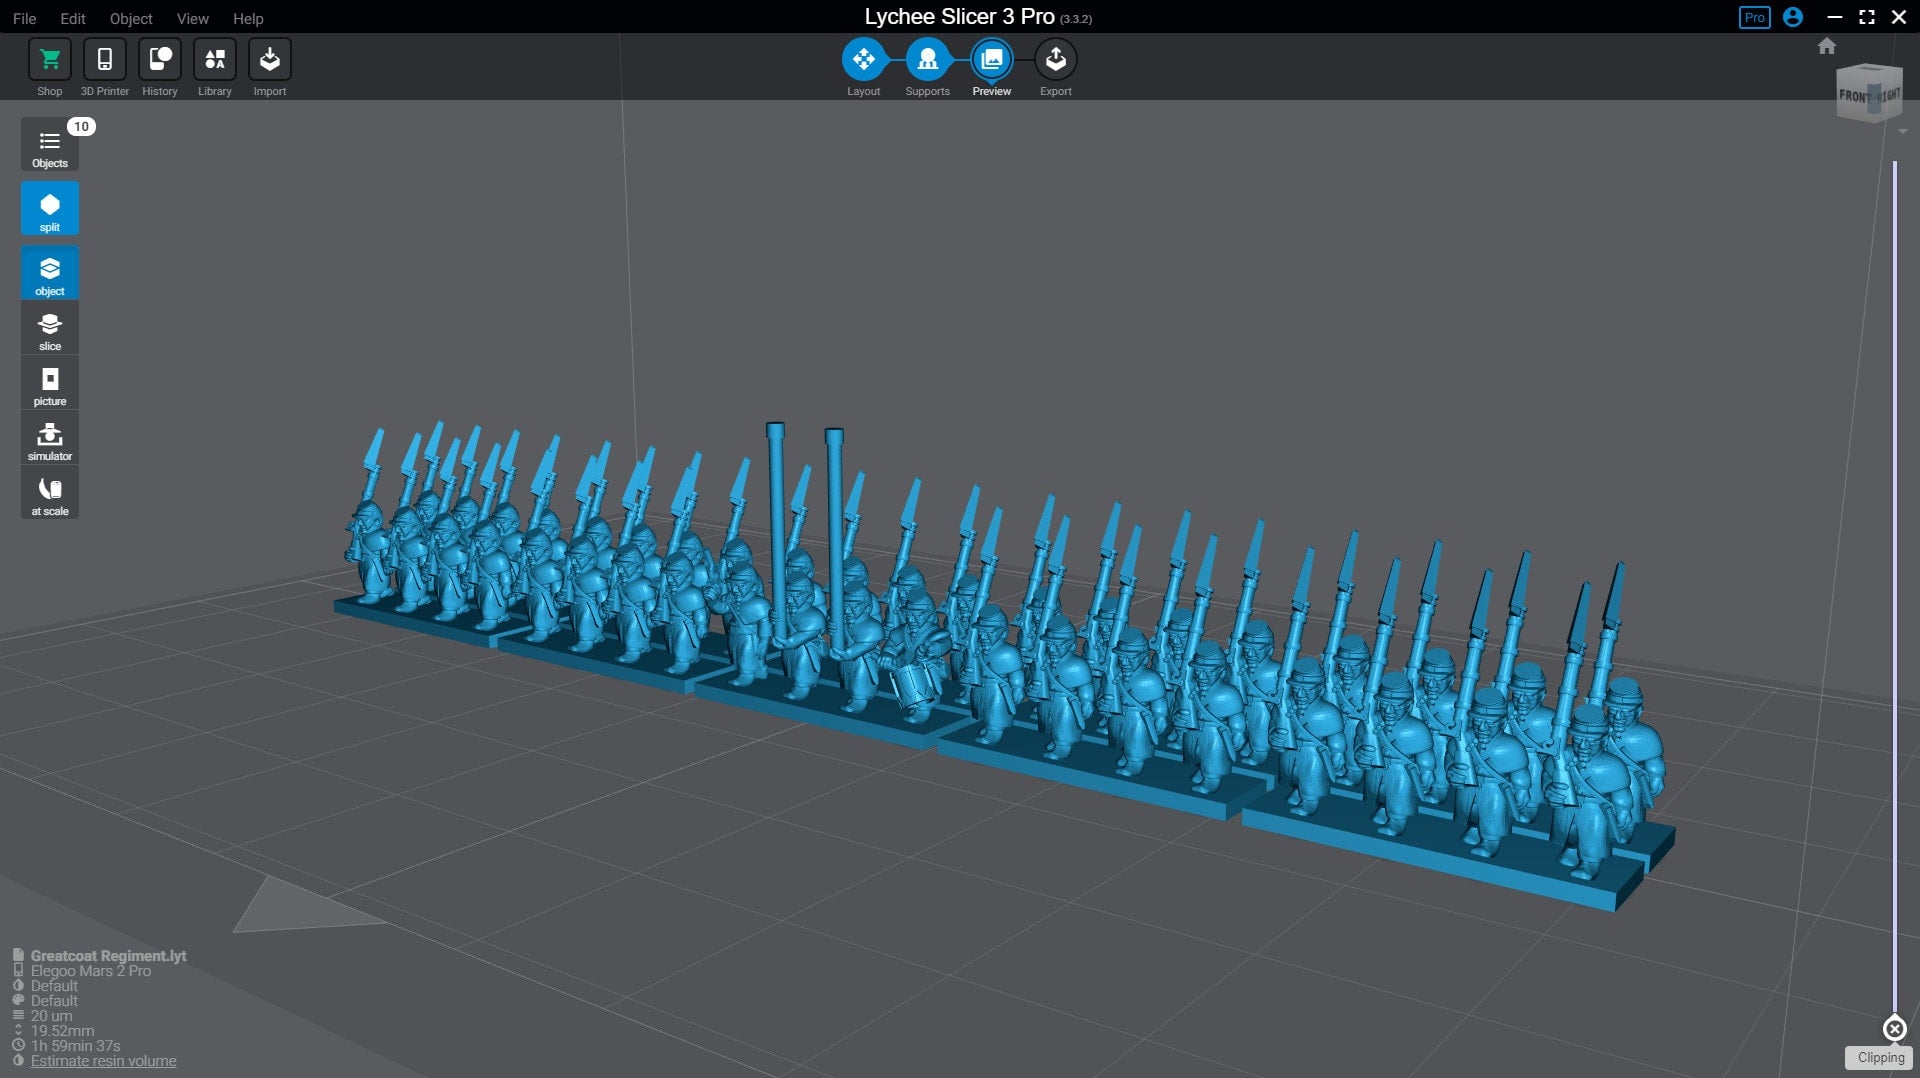Show the model at scale
The width and height of the screenshot is (1920, 1078).
click(x=49, y=494)
